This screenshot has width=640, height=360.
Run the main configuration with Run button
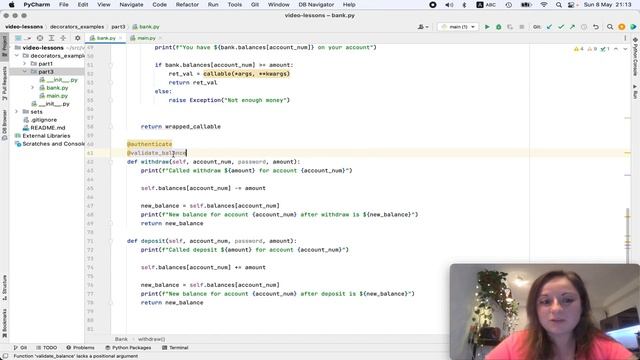(x=487, y=27)
